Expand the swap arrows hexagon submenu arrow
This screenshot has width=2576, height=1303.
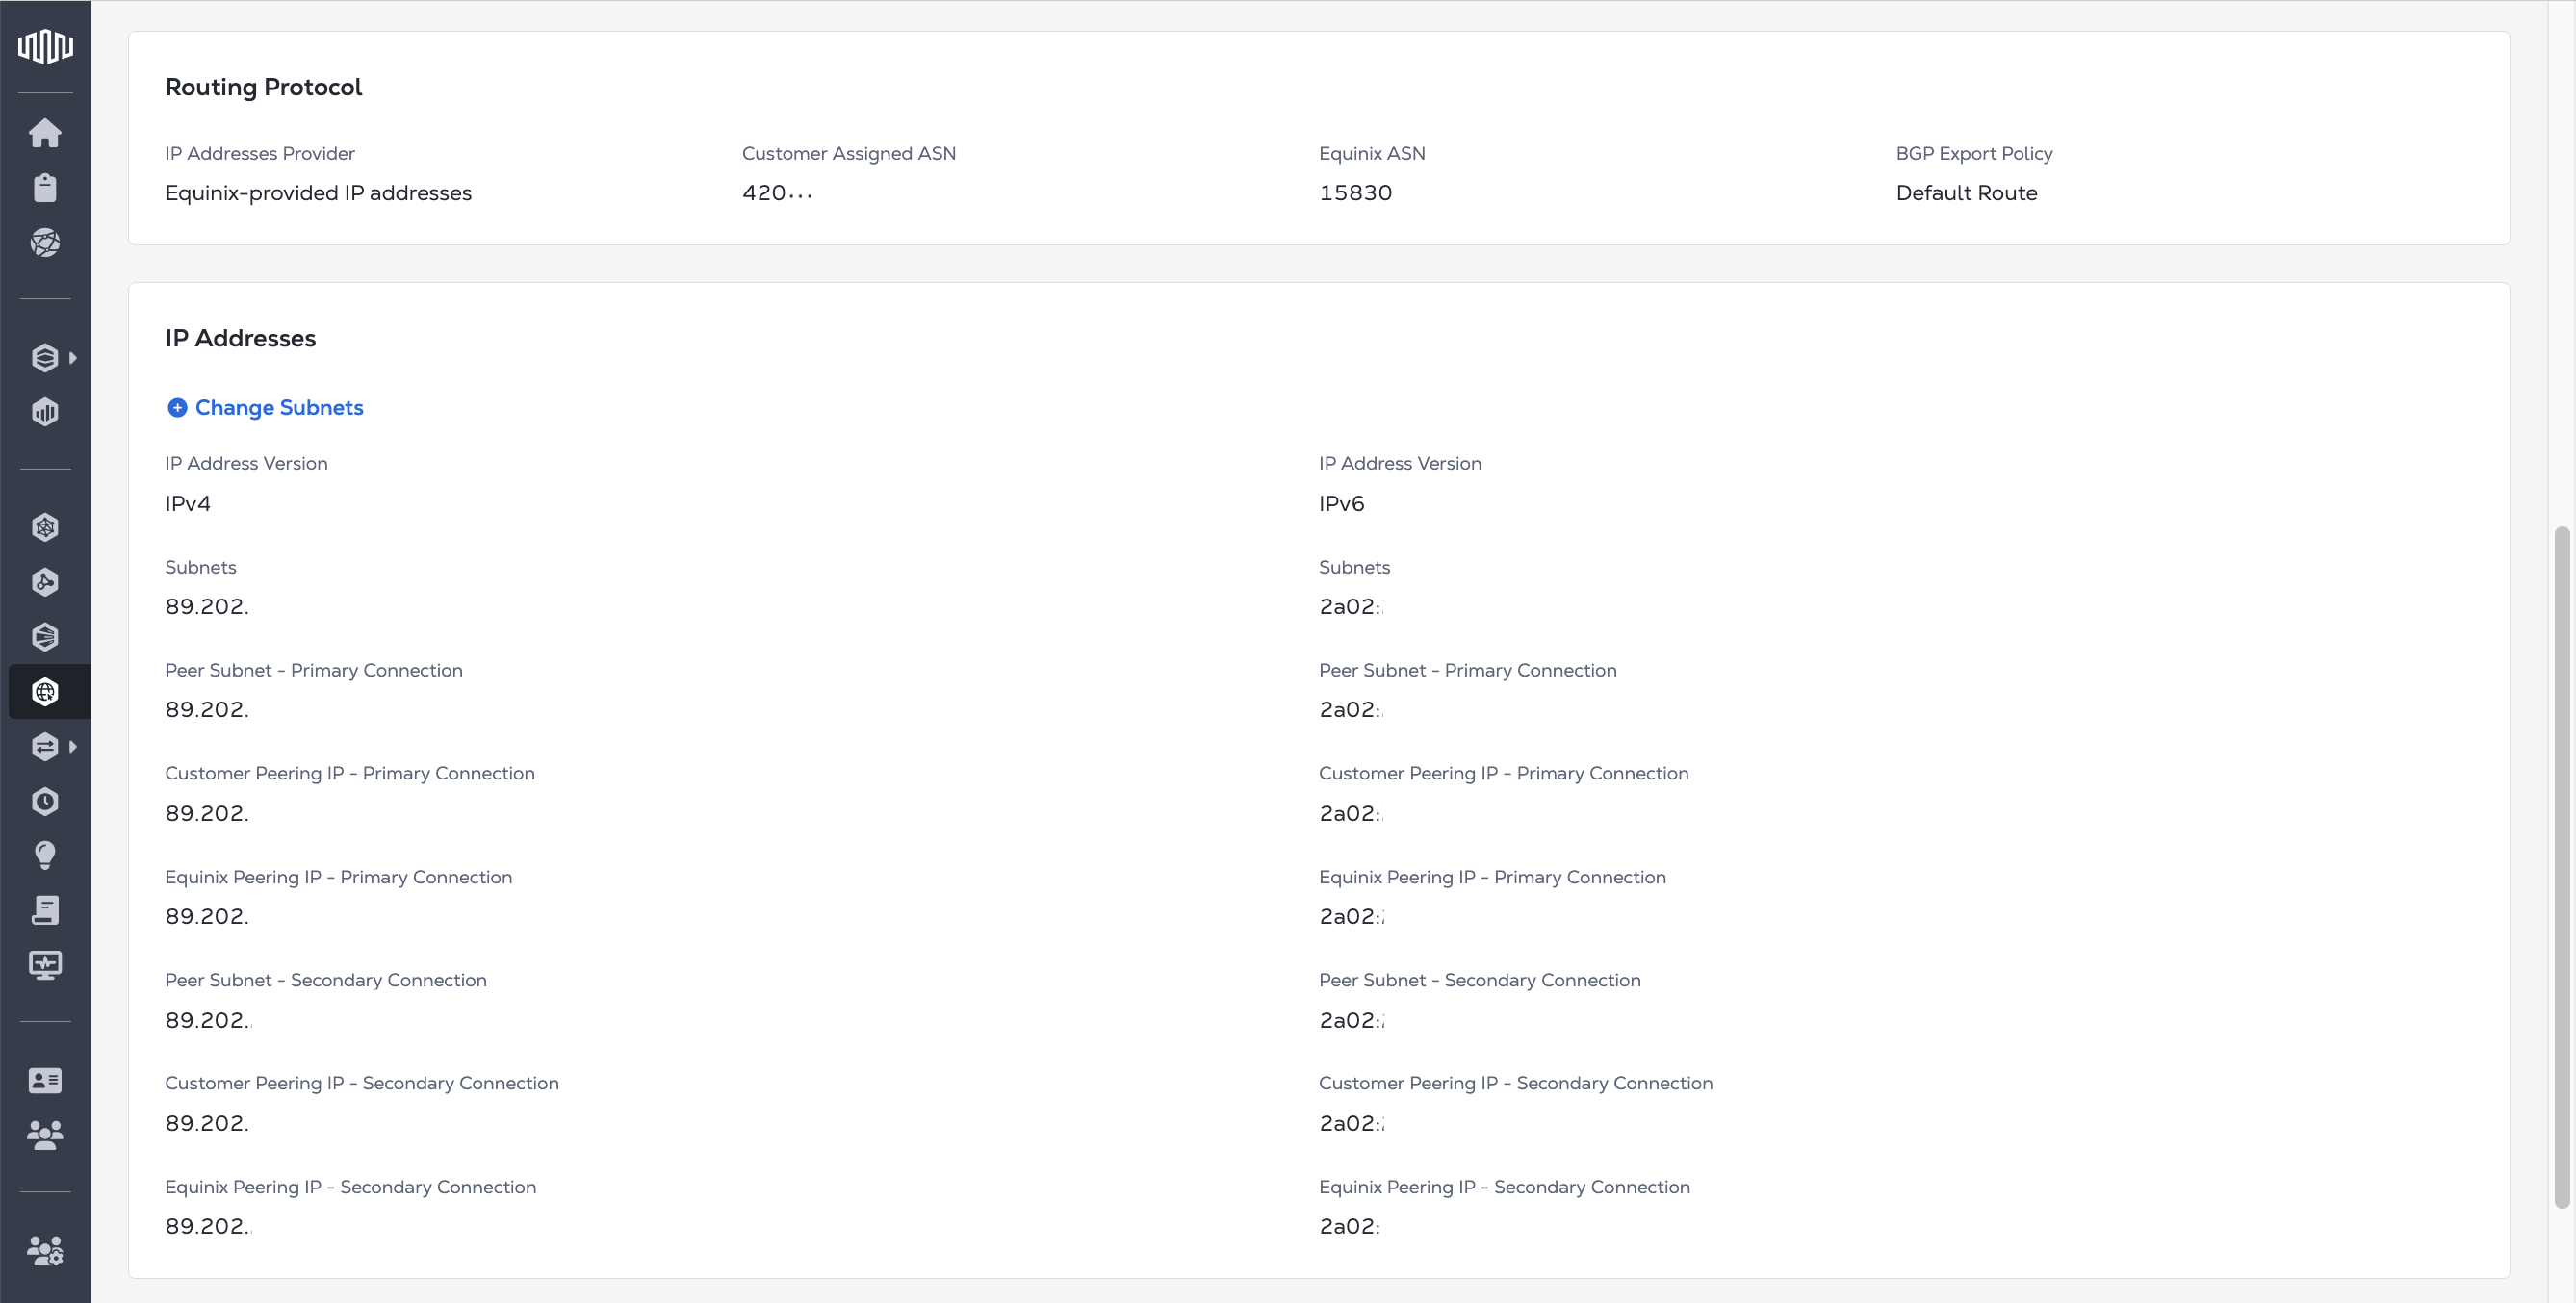coord(73,747)
